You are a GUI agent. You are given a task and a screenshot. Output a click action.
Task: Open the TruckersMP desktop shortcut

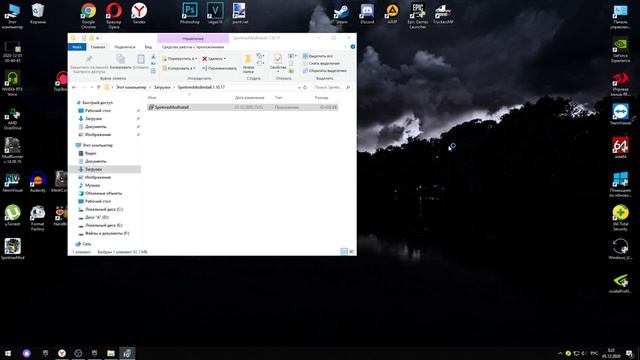click(x=443, y=13)
